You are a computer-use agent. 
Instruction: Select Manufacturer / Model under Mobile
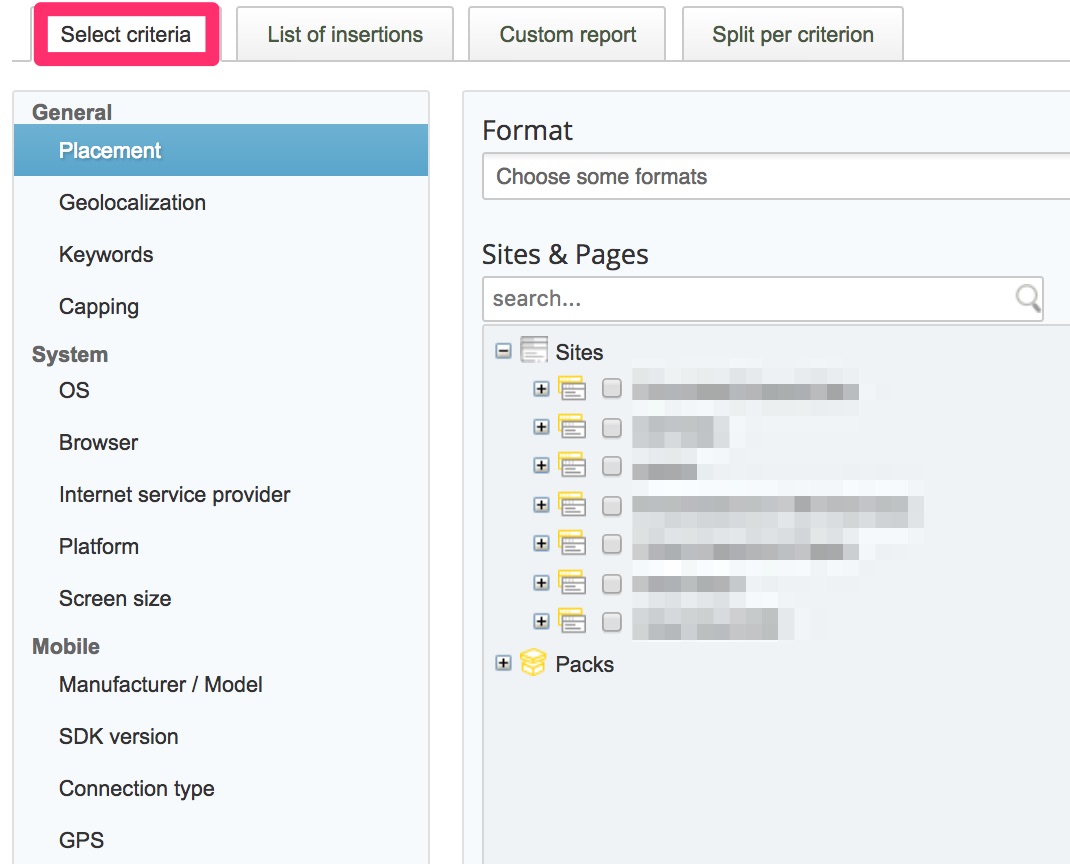click(160, 685)
